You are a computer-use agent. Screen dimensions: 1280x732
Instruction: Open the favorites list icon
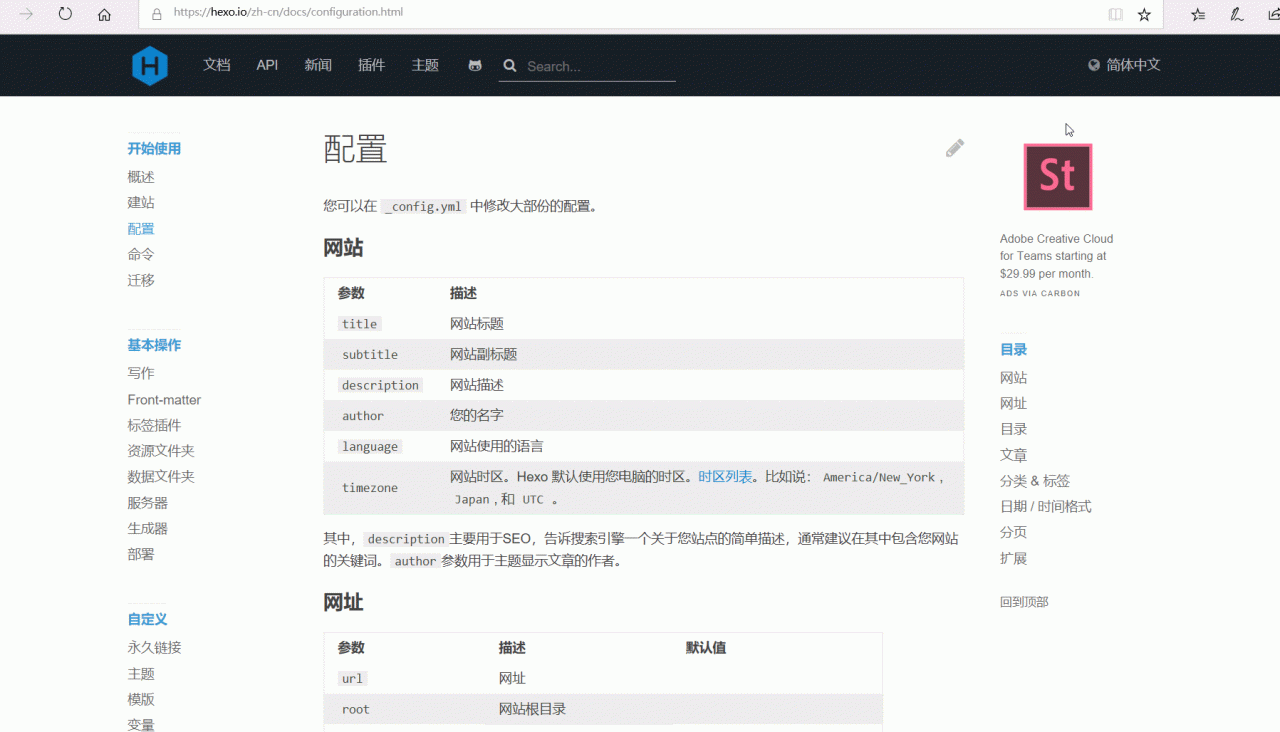coord(1198,14)
